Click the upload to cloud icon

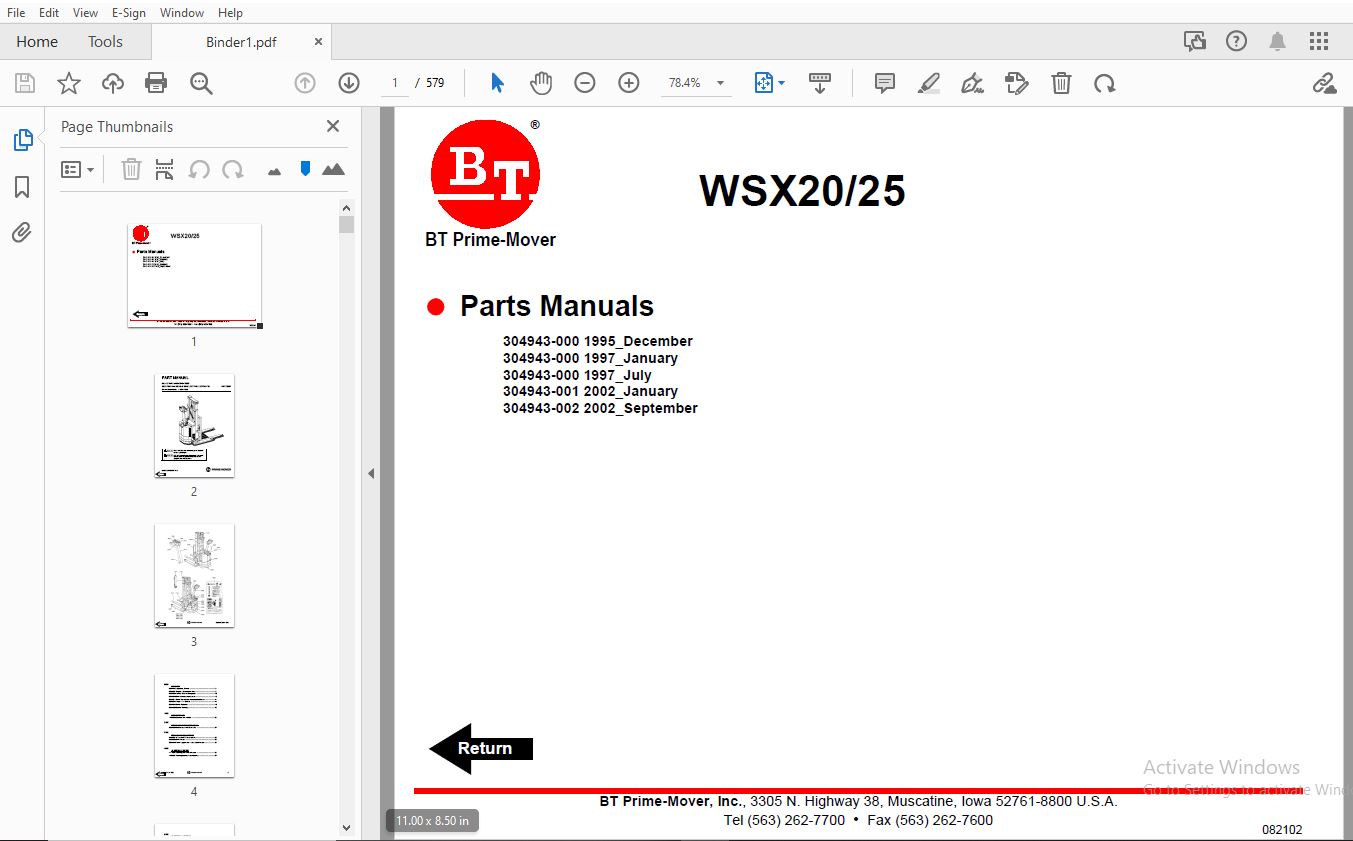pos(113,83)
